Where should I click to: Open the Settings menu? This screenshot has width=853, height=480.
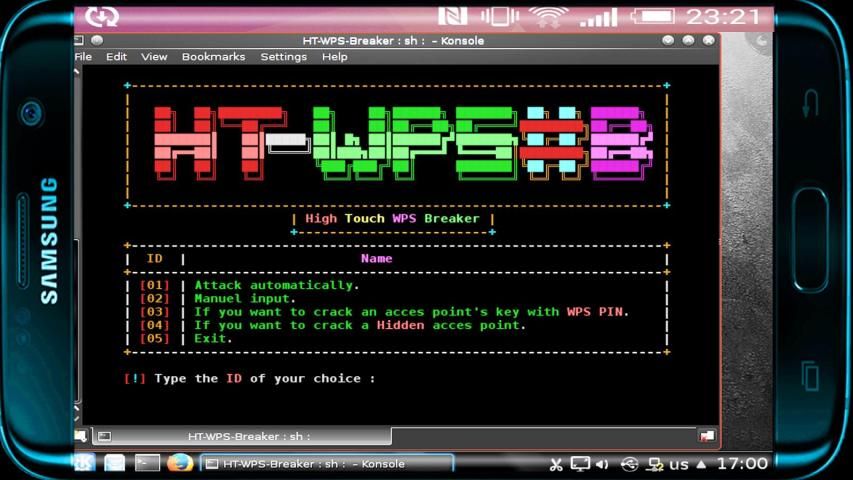click(283, 57)
